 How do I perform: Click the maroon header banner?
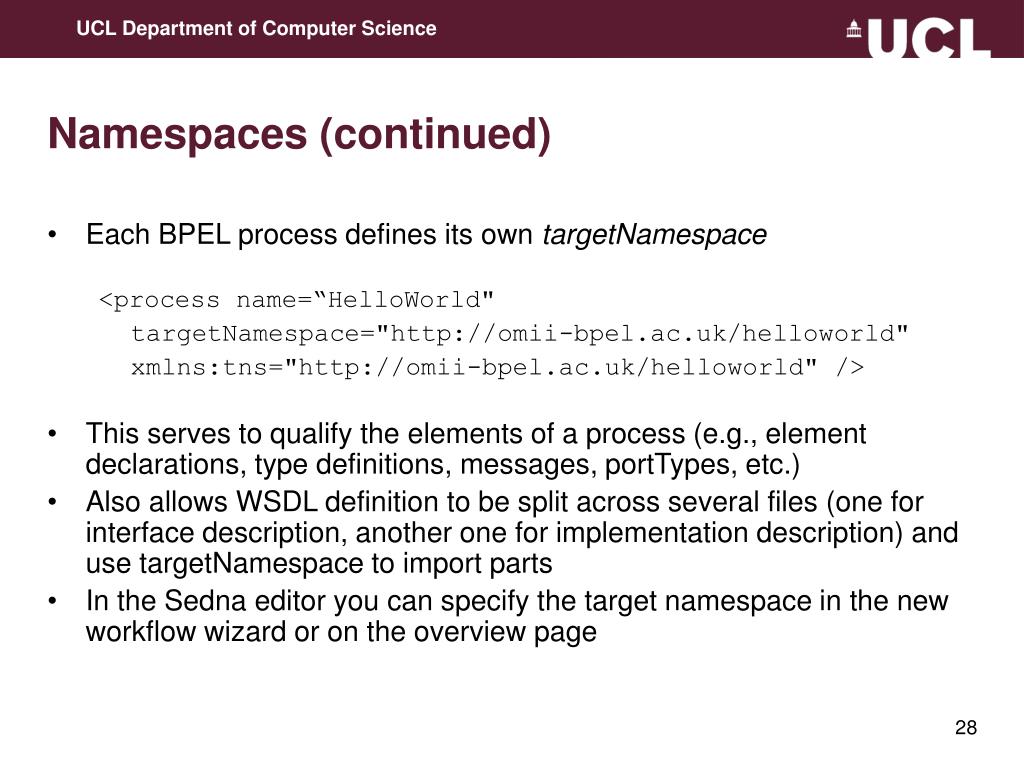point(512,29)
